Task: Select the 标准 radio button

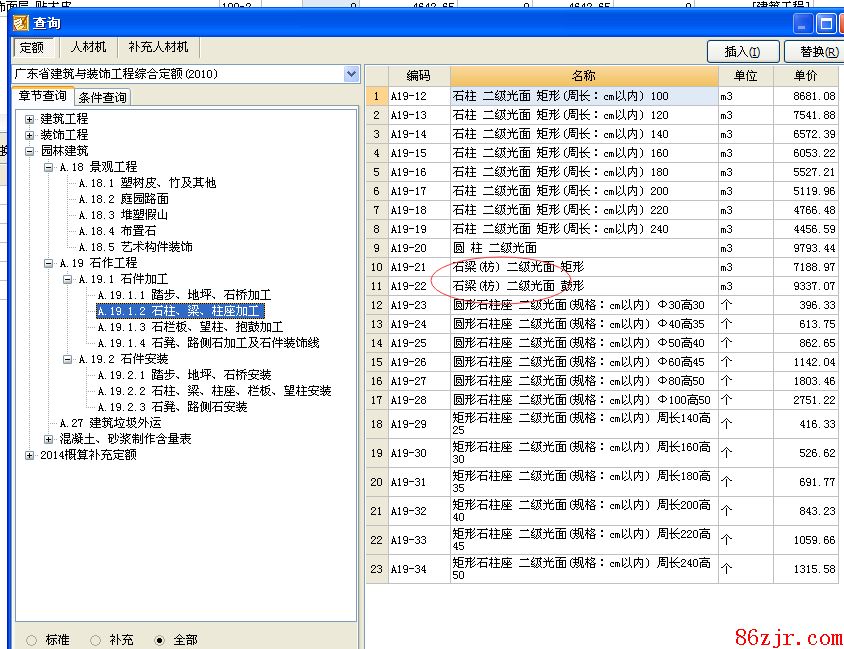Action: point(32,640)
